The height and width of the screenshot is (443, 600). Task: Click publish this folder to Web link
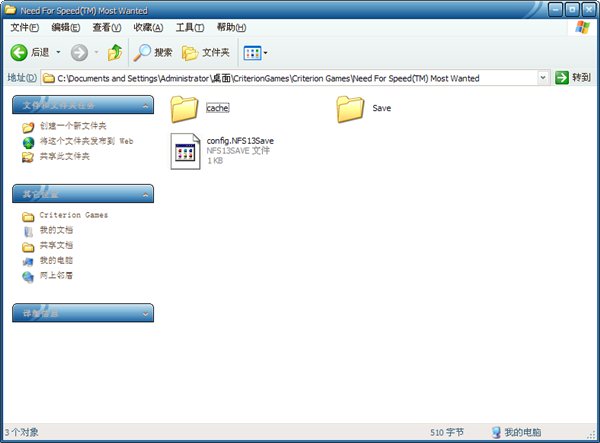(86, 141)
